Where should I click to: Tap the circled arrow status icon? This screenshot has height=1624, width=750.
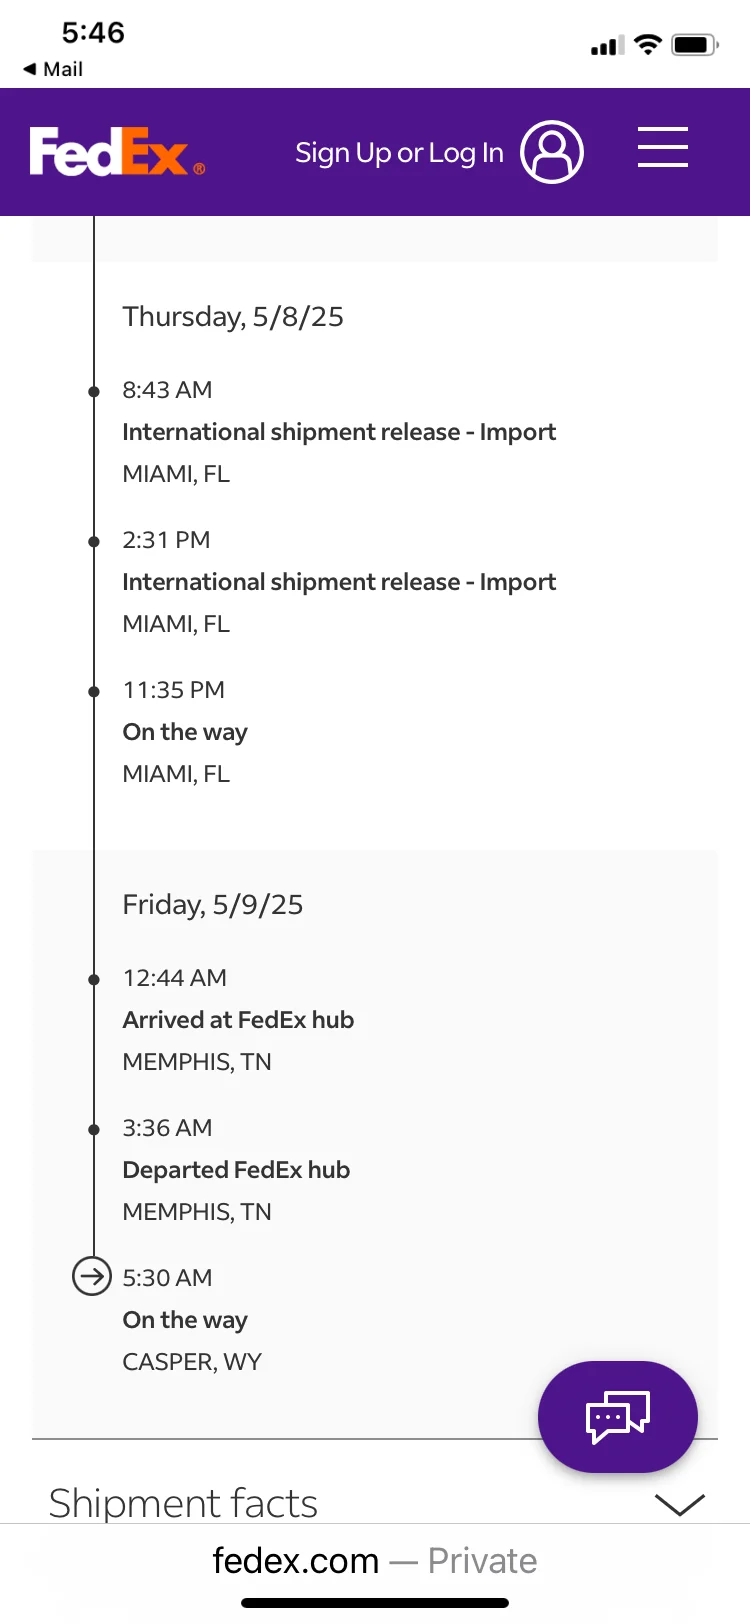pos(92,1276)
